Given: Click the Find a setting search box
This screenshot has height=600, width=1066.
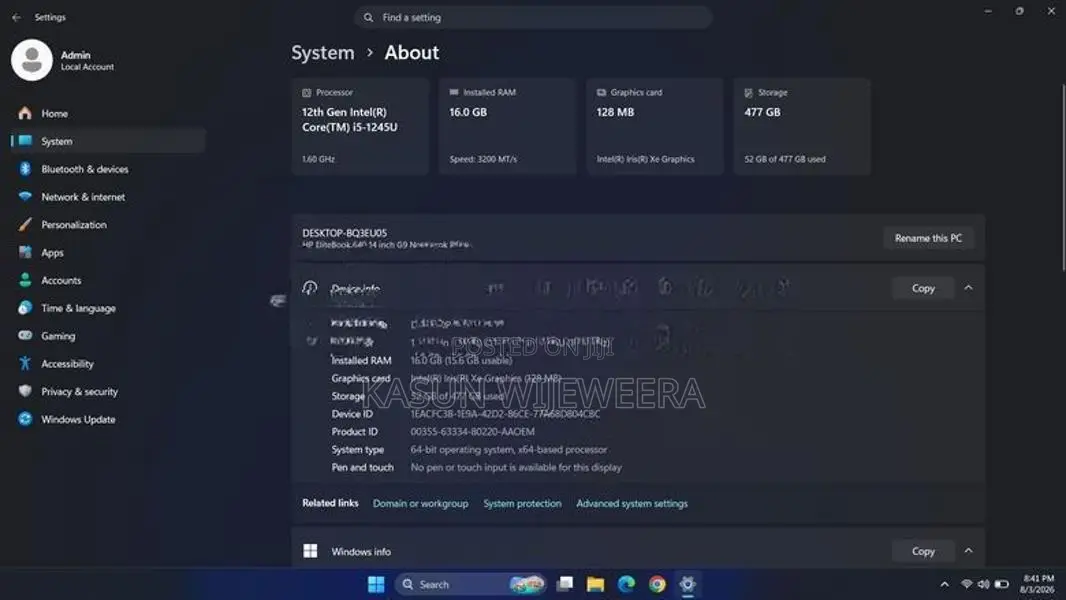Looking at the screenshot, I should 533,18.
